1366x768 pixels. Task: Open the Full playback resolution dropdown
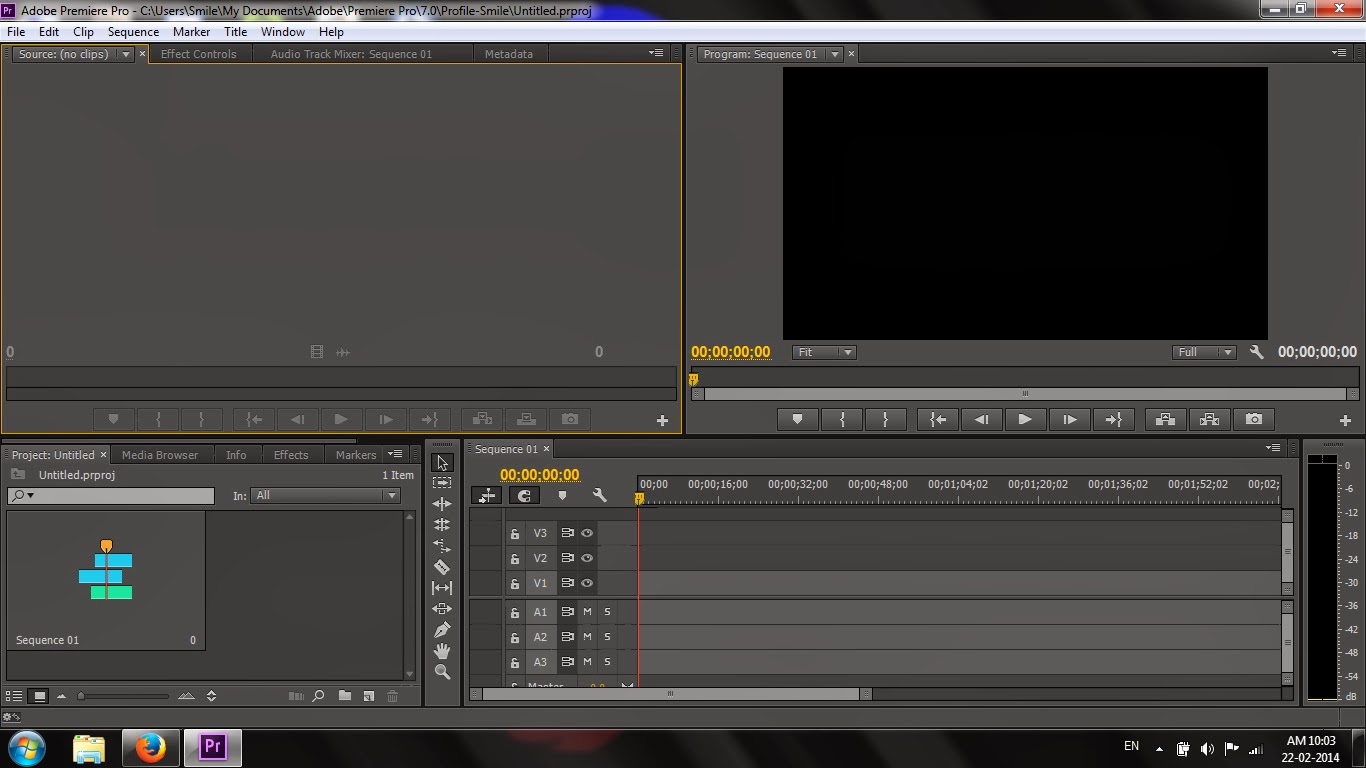(1205, 352)
